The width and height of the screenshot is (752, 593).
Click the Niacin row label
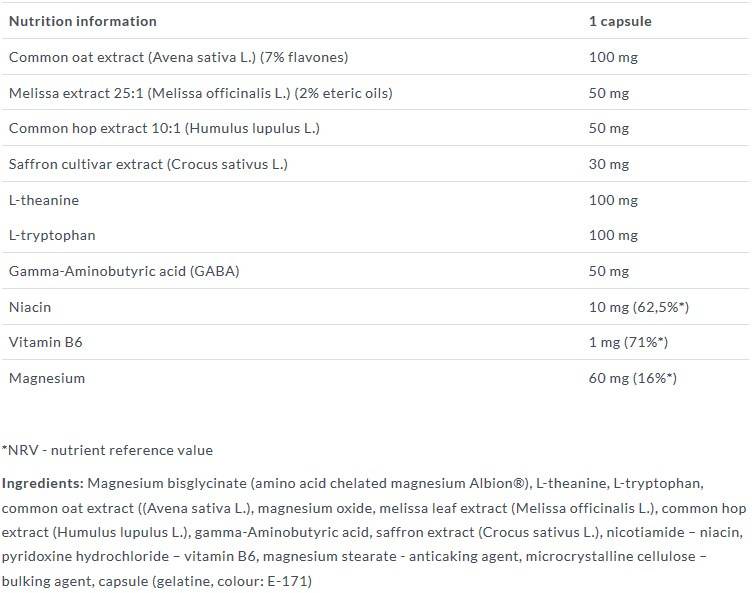pos(30,307)
